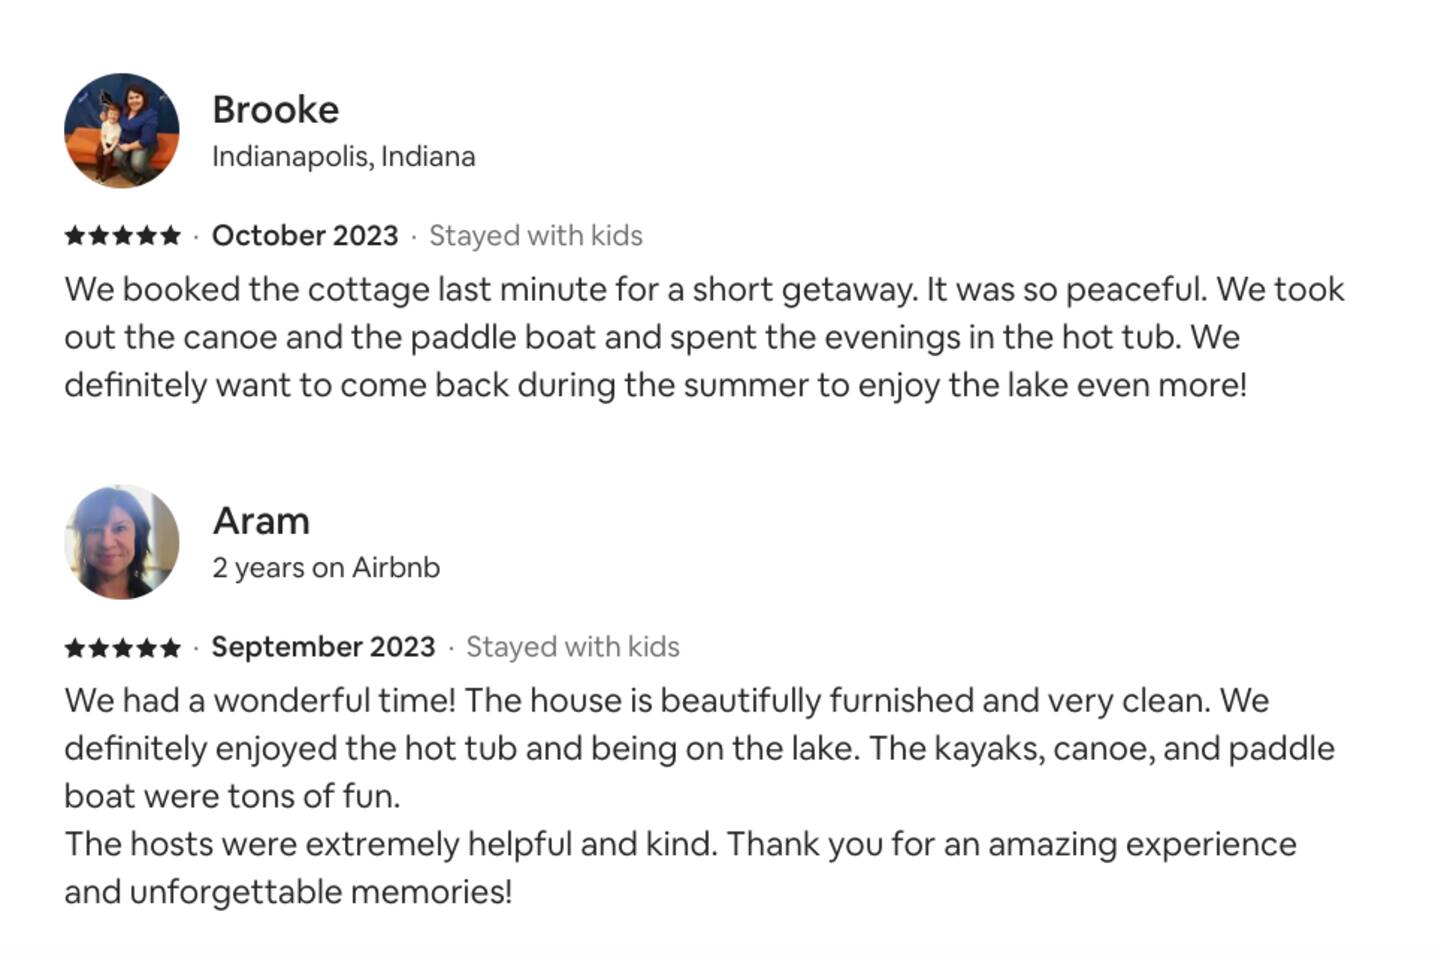The height and width of the screenshot is (960, 1440).
Task: Open Brooke's profile photo
Action: pos(122,130)
